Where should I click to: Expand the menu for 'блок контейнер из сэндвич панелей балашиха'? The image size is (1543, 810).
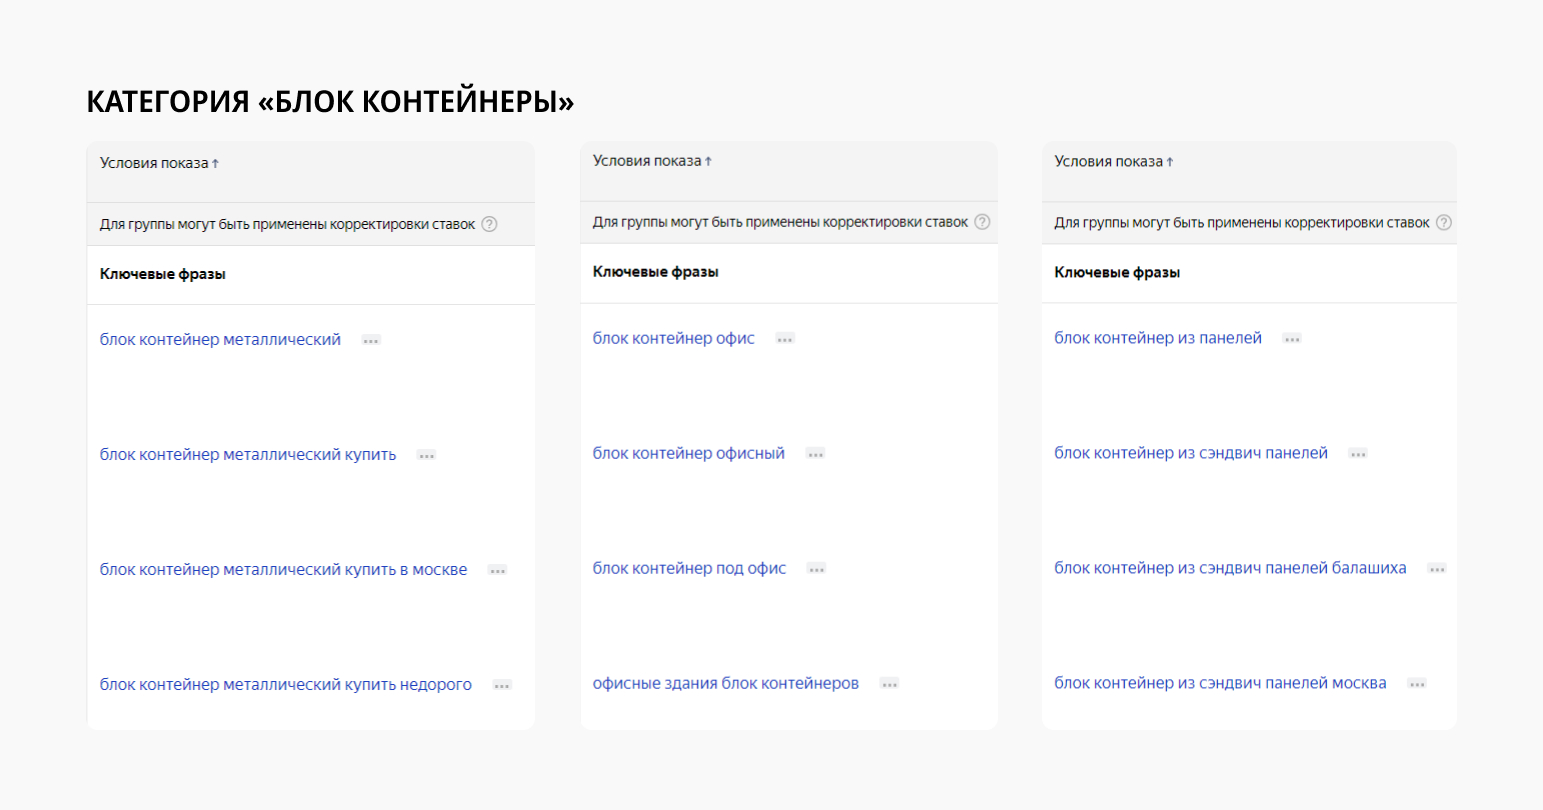(1437, 568)
